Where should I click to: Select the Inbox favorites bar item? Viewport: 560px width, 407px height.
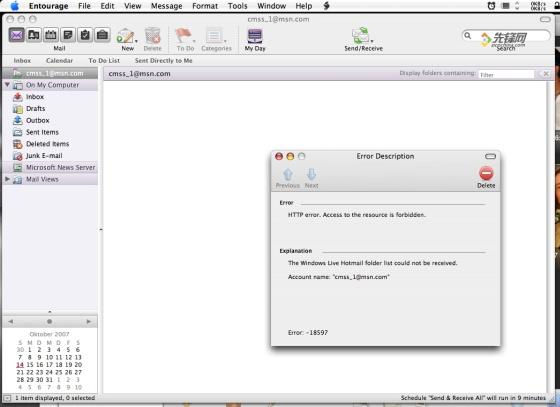pos(22,61)
